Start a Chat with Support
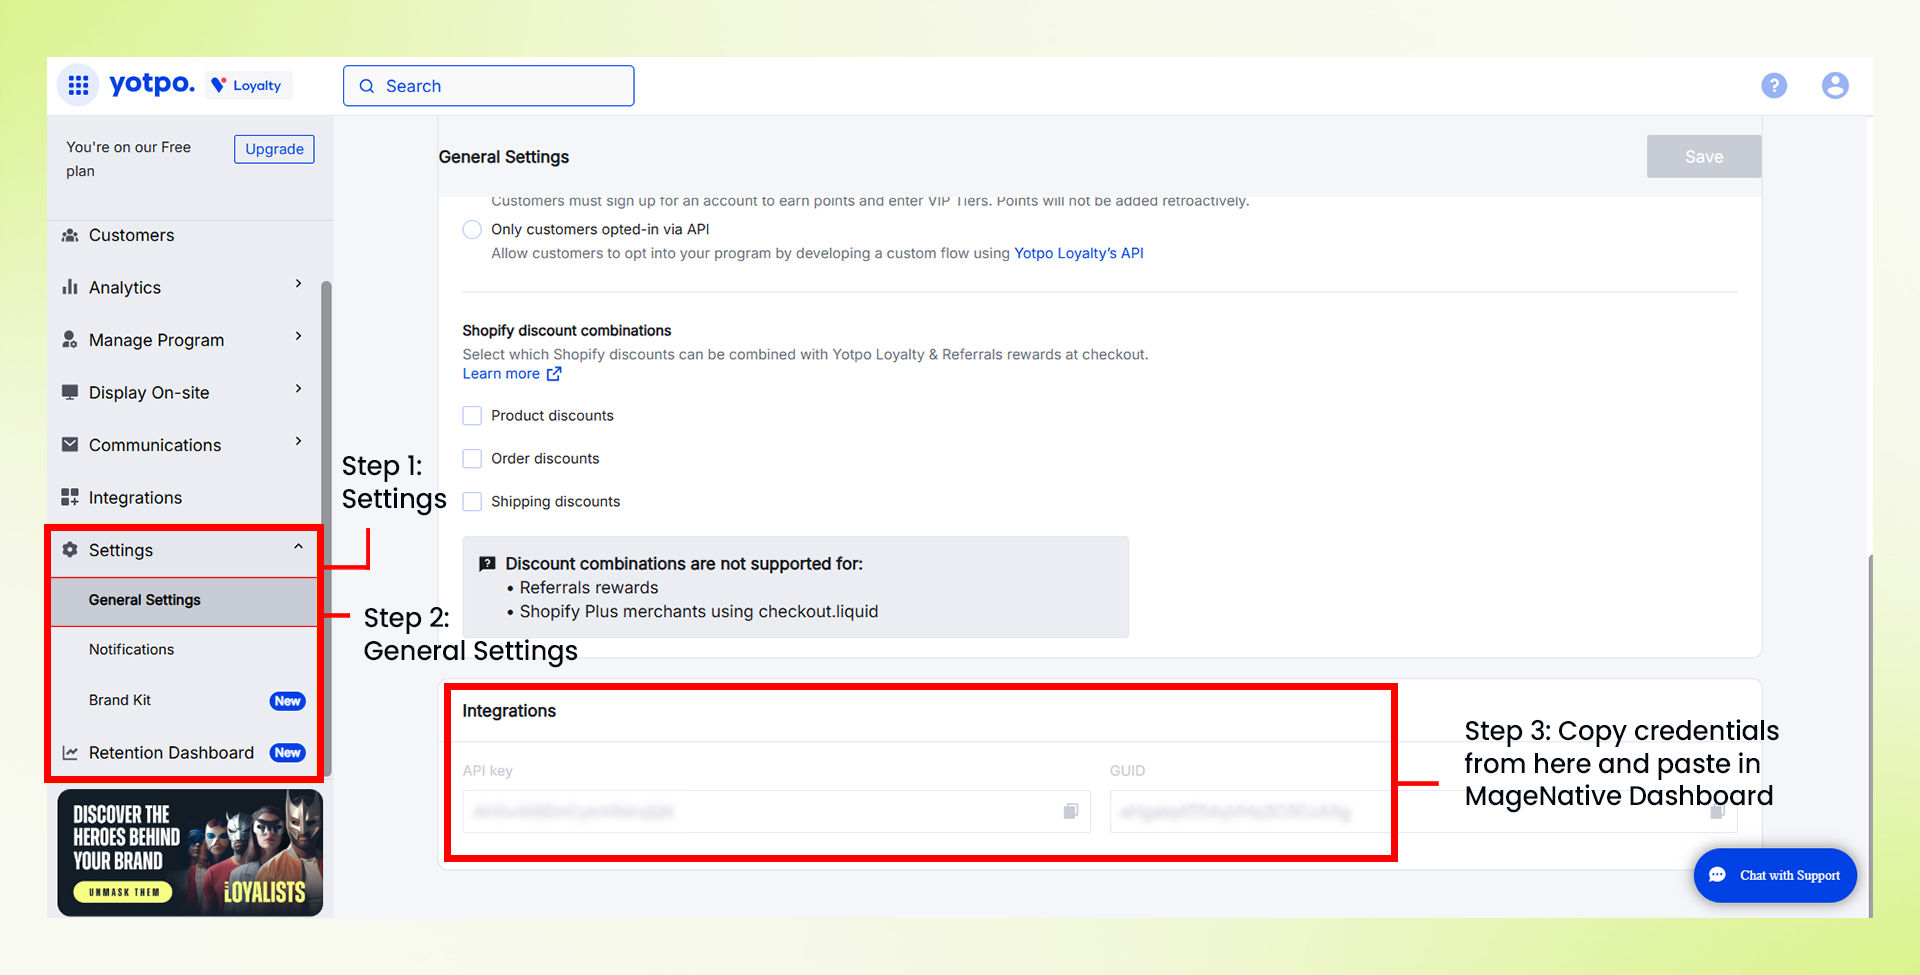The width and height of the screenshot is (1920, 975). [1775, 875]
